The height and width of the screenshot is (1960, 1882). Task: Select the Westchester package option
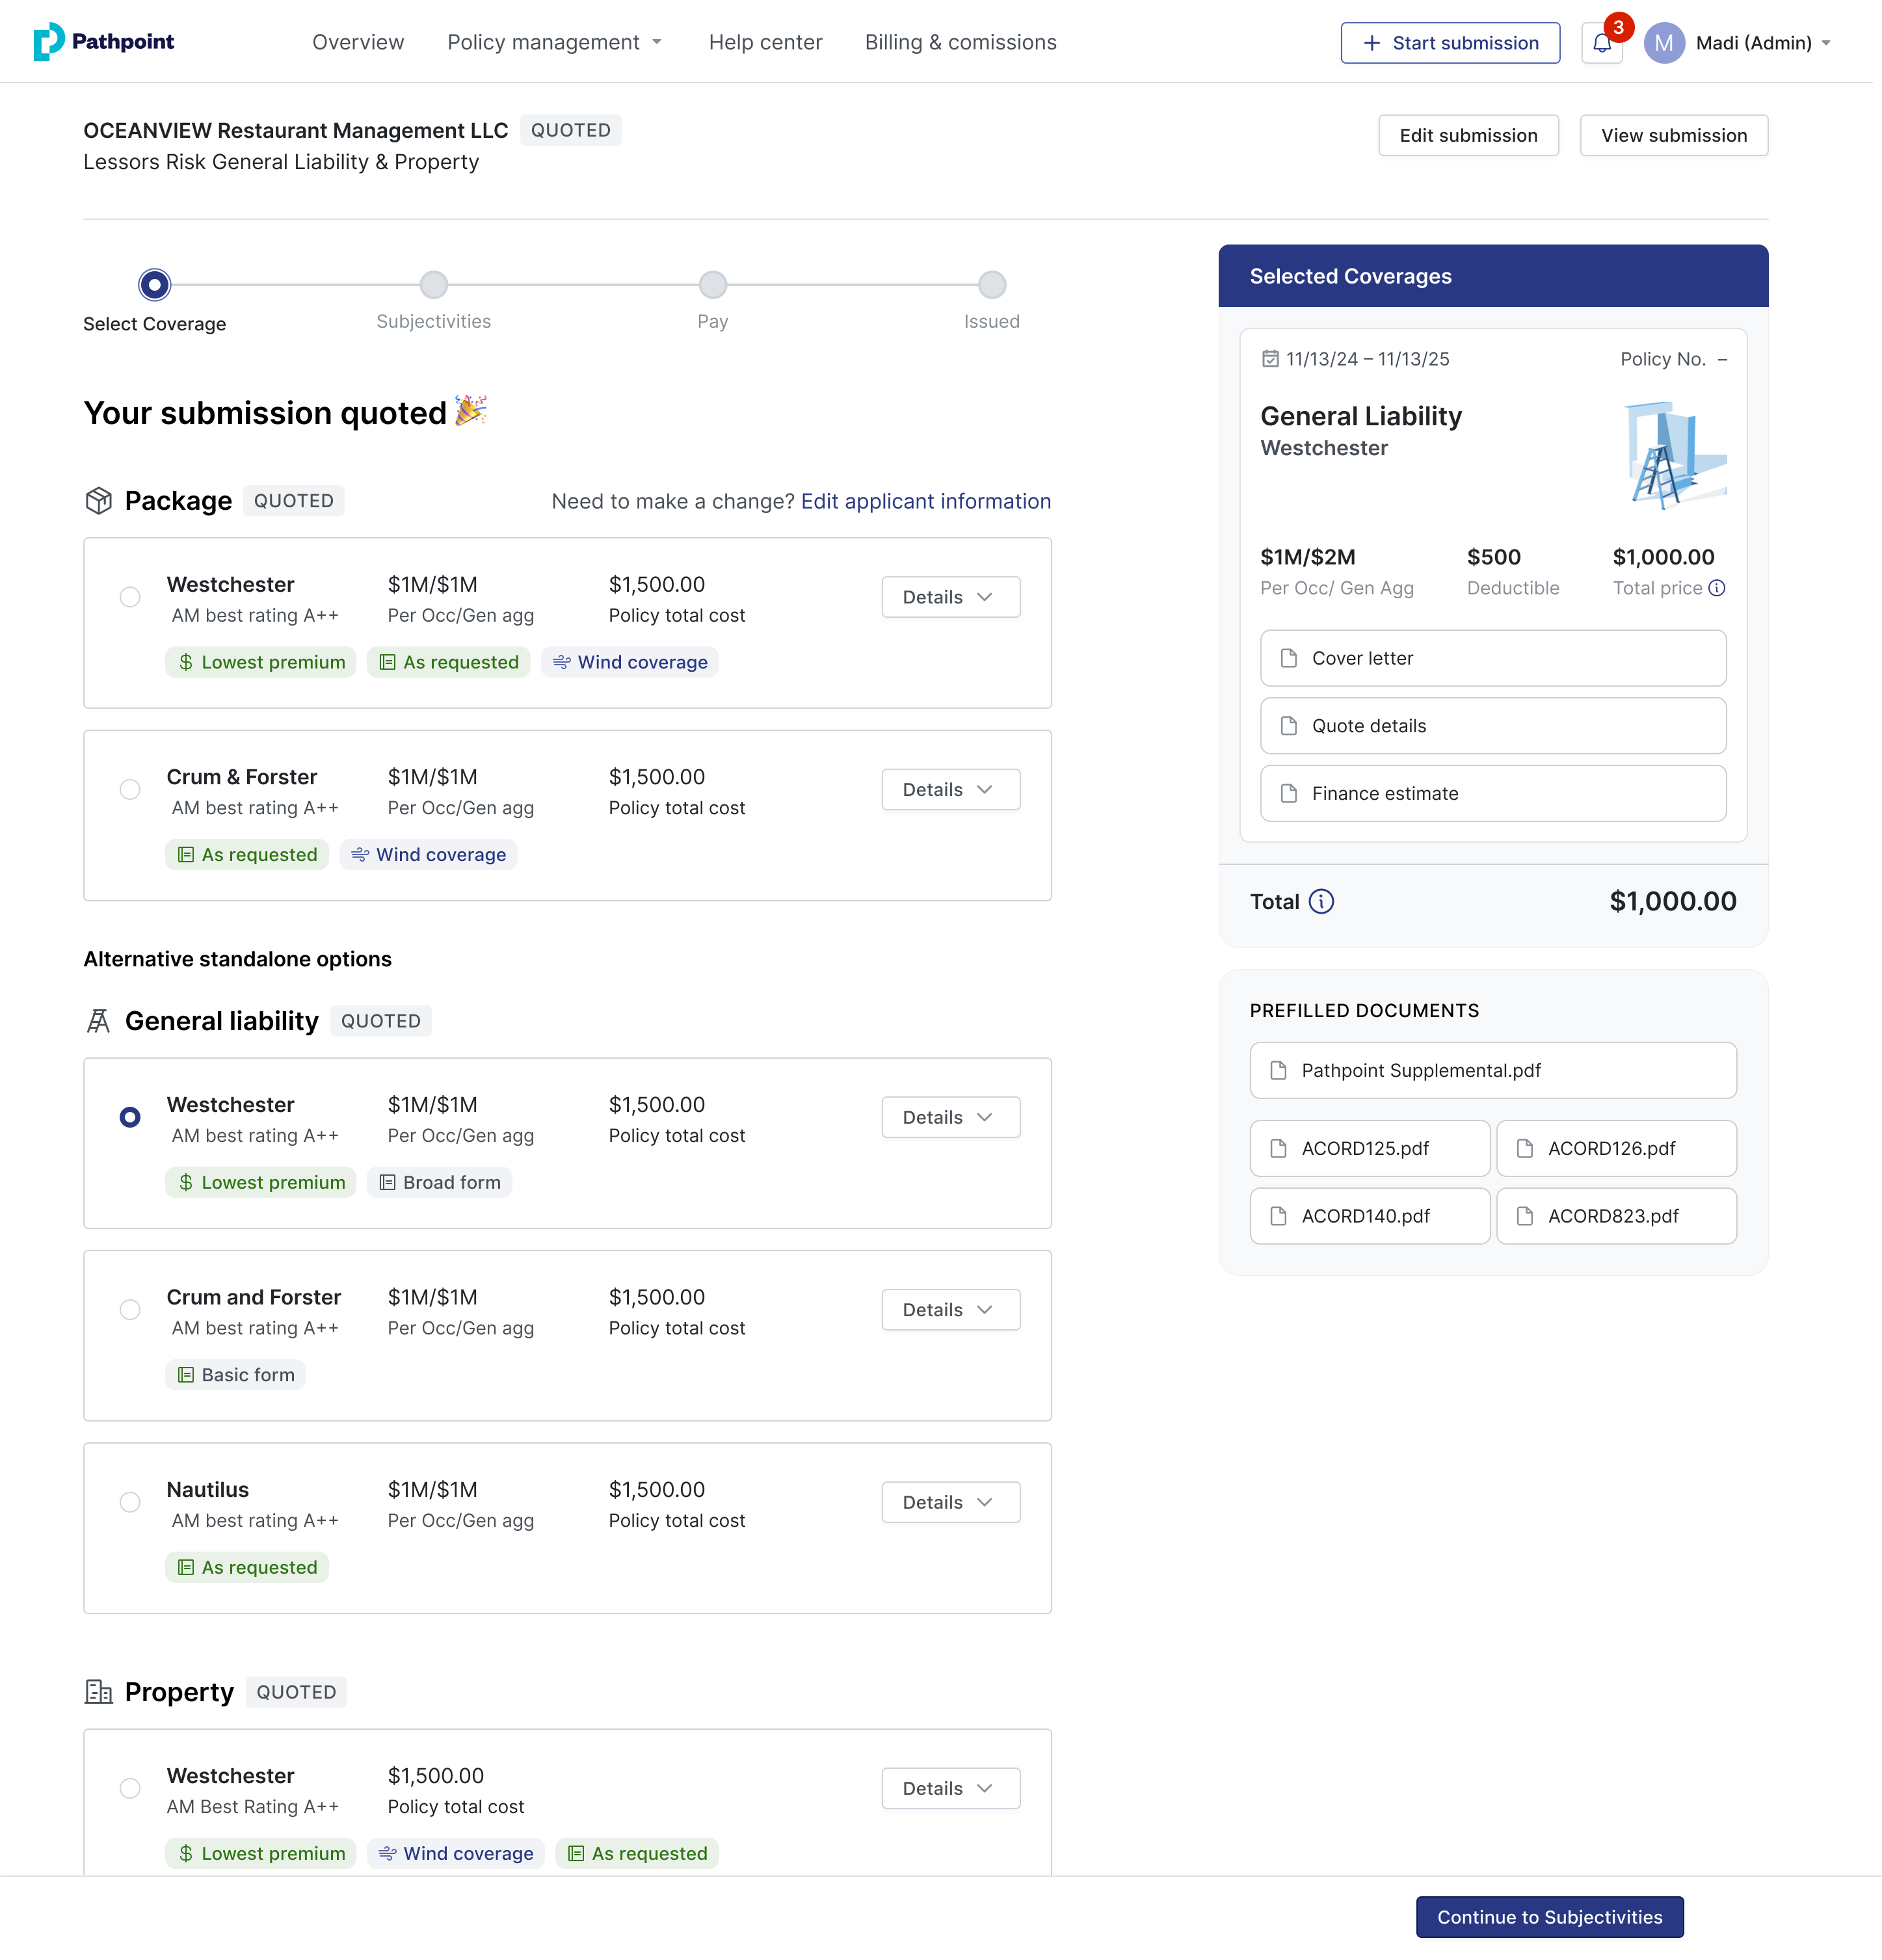[x=130, y=597]
